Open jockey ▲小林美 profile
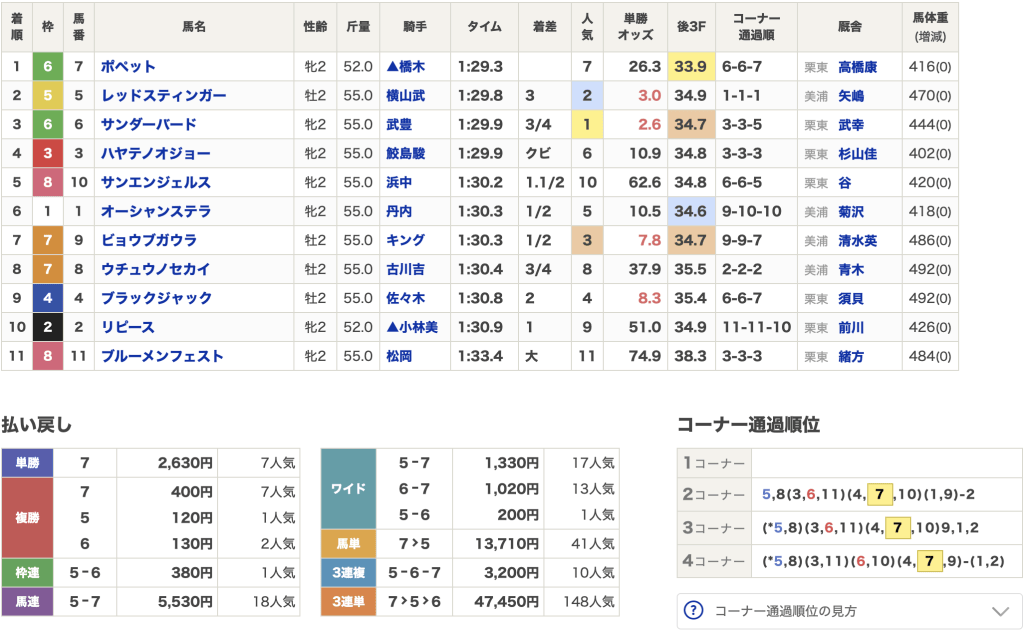The height and width of the screenshot is (634, 1024). click(x=412, y=327)
